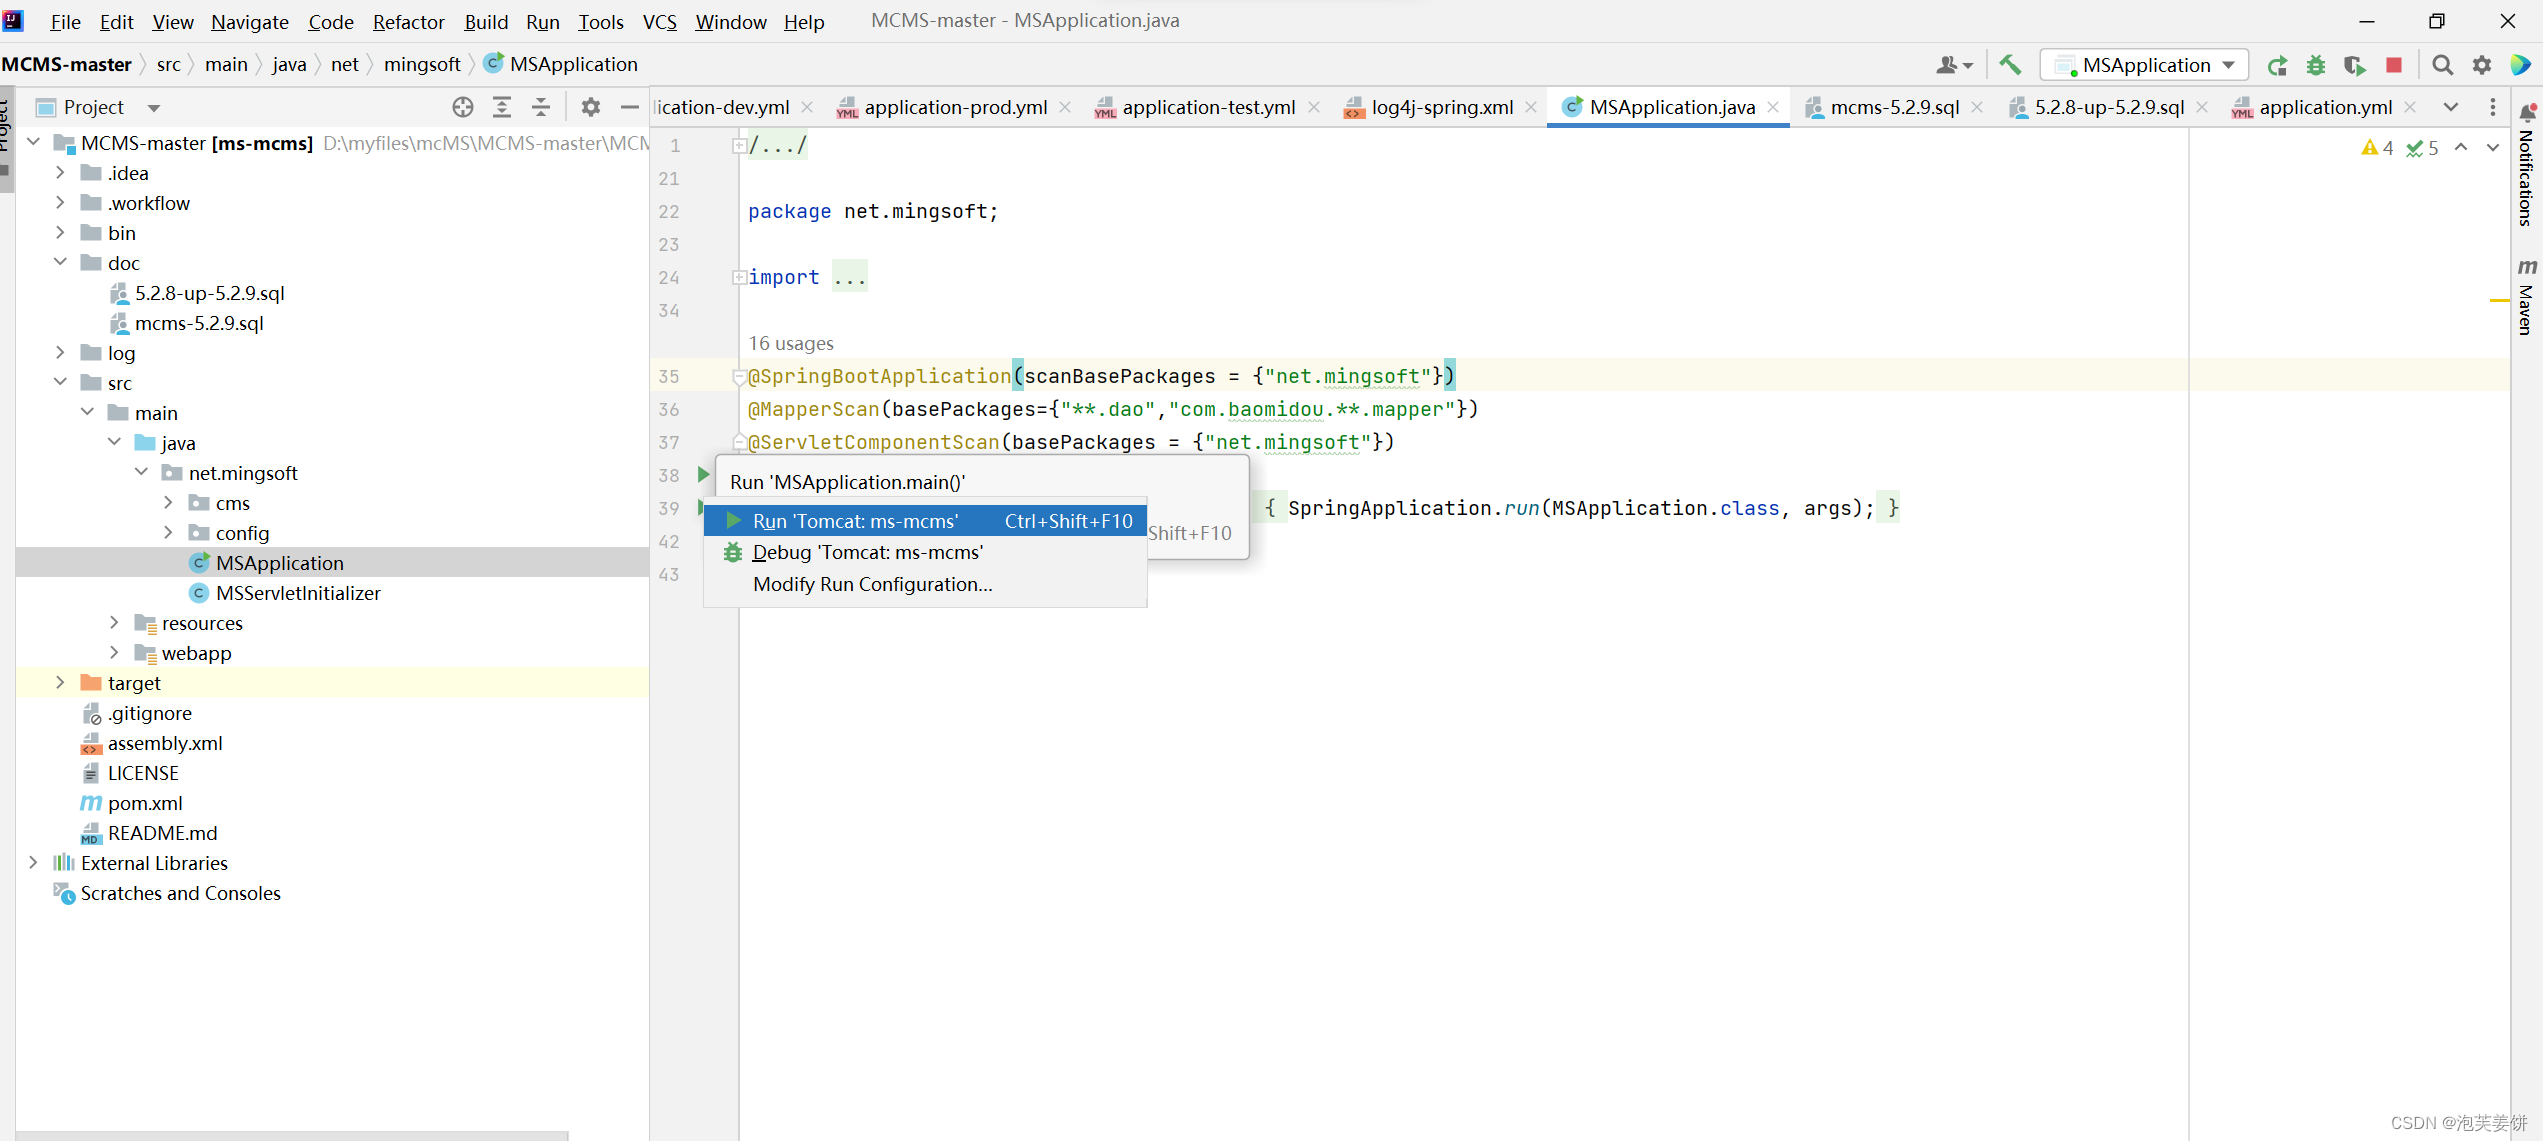
Task: Click the 16 usages inlay link
Action: coord(790,343)
